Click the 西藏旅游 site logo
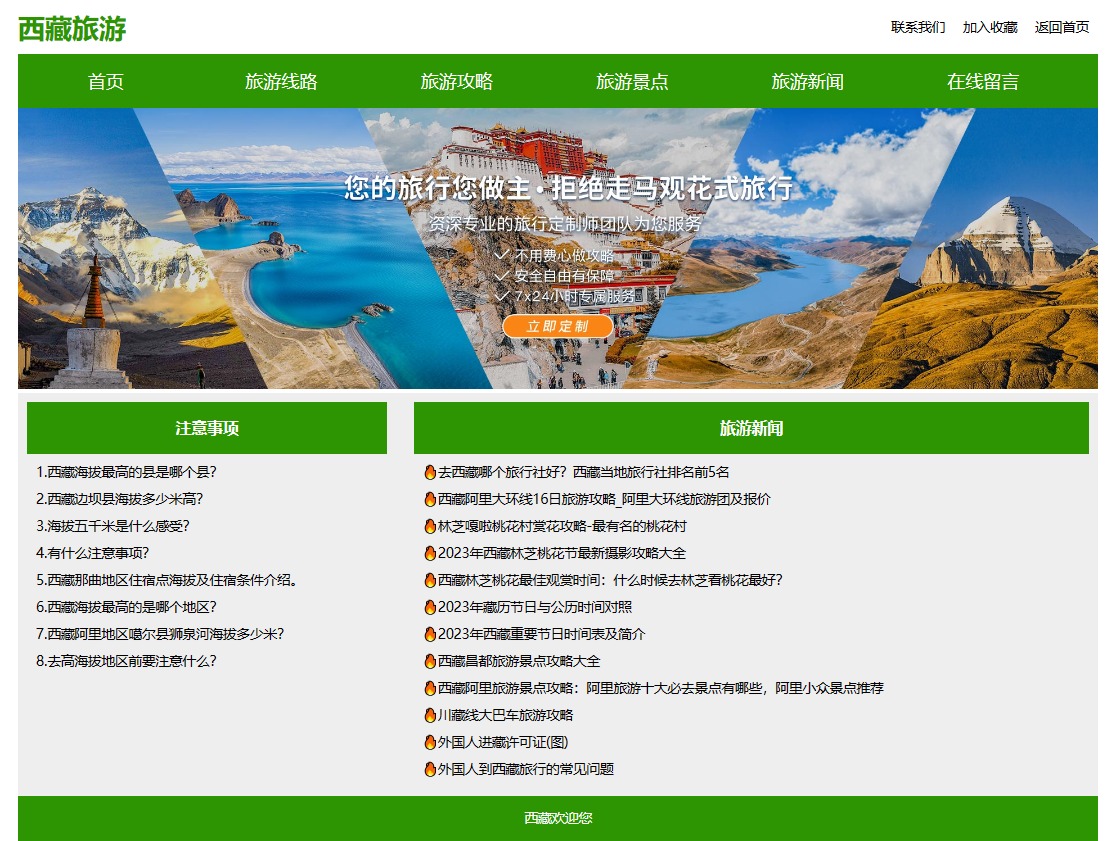Image resolution: width=1116 pixels, height=841 pixels. tap(72, 29)
